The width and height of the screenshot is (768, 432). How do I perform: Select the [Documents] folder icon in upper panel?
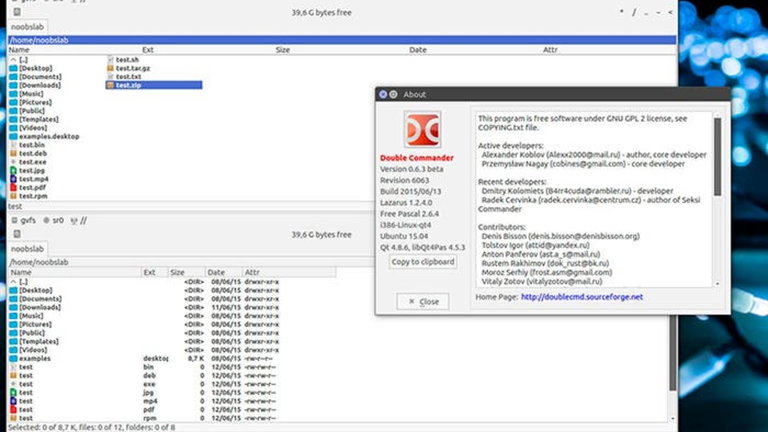click(x=13, y=77)
